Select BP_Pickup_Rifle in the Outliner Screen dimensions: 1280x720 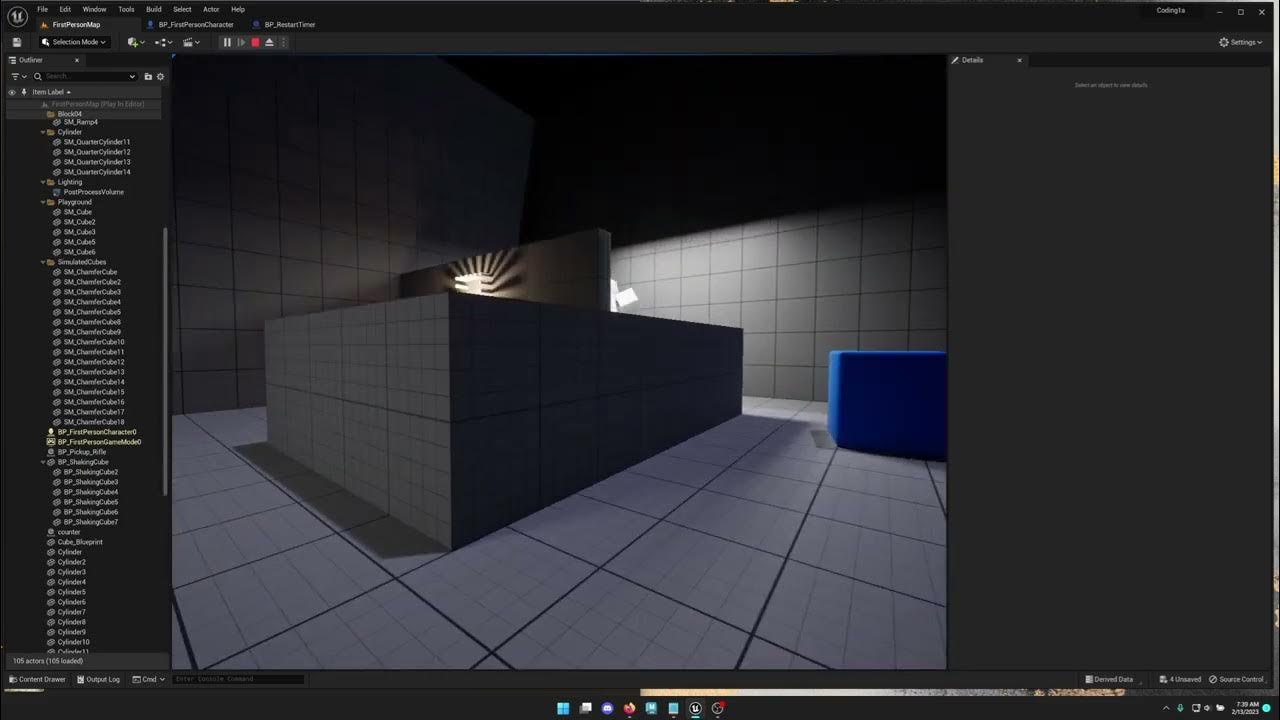(82, 452)
